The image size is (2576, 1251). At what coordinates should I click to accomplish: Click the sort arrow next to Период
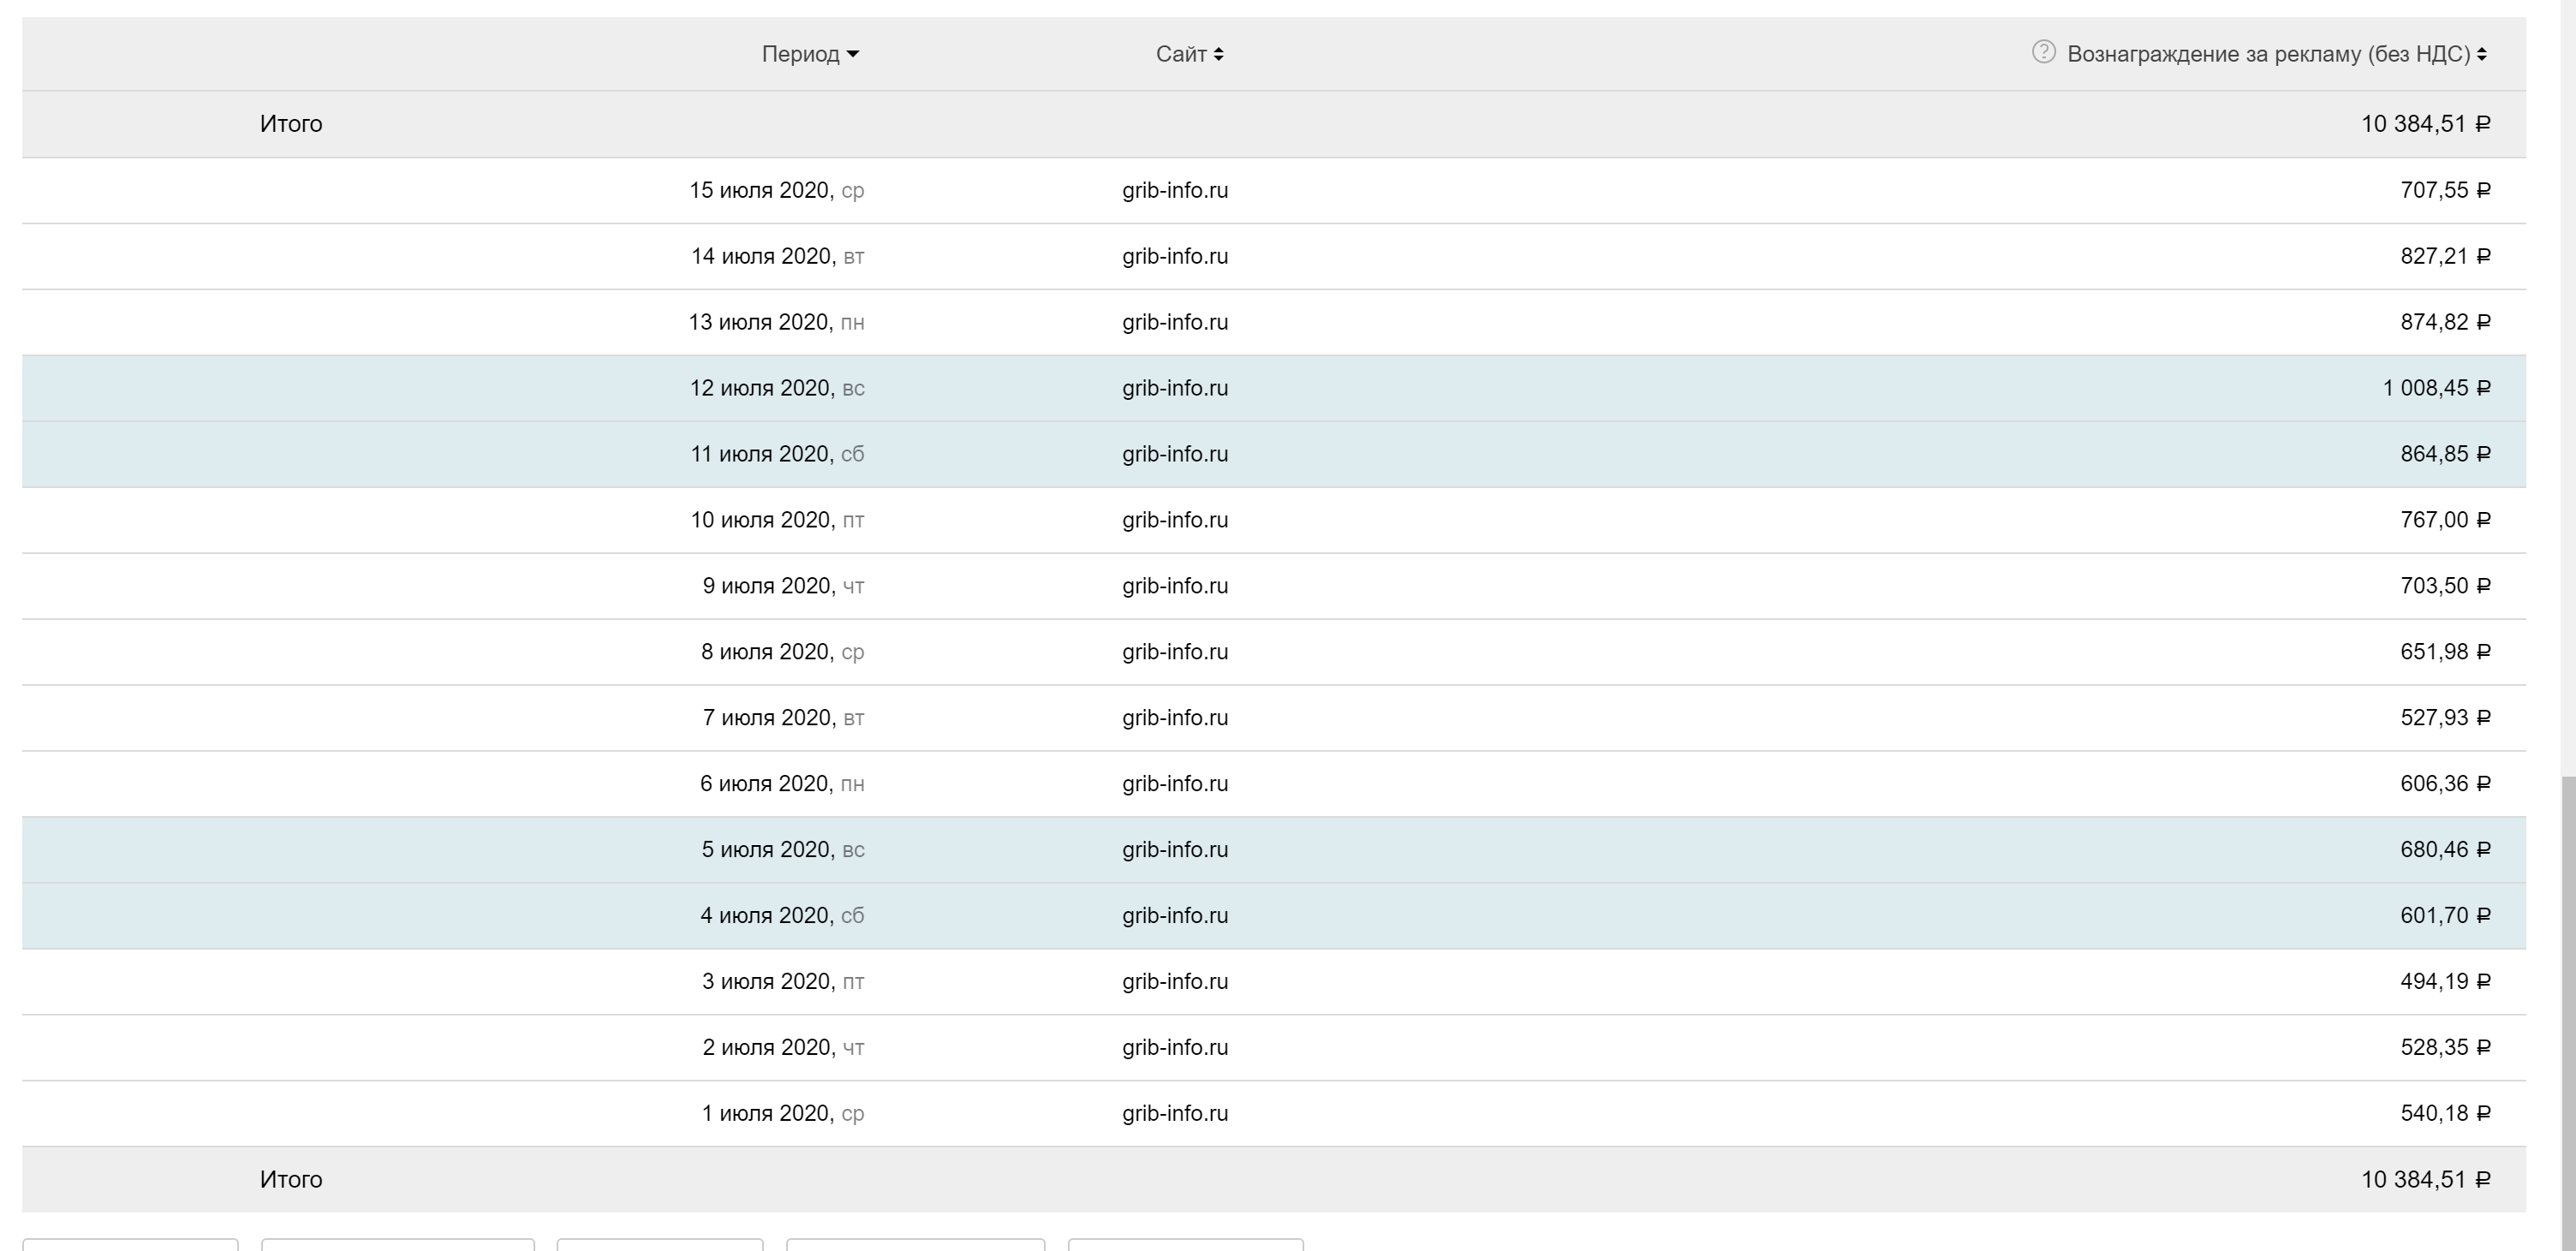[853, 55]
